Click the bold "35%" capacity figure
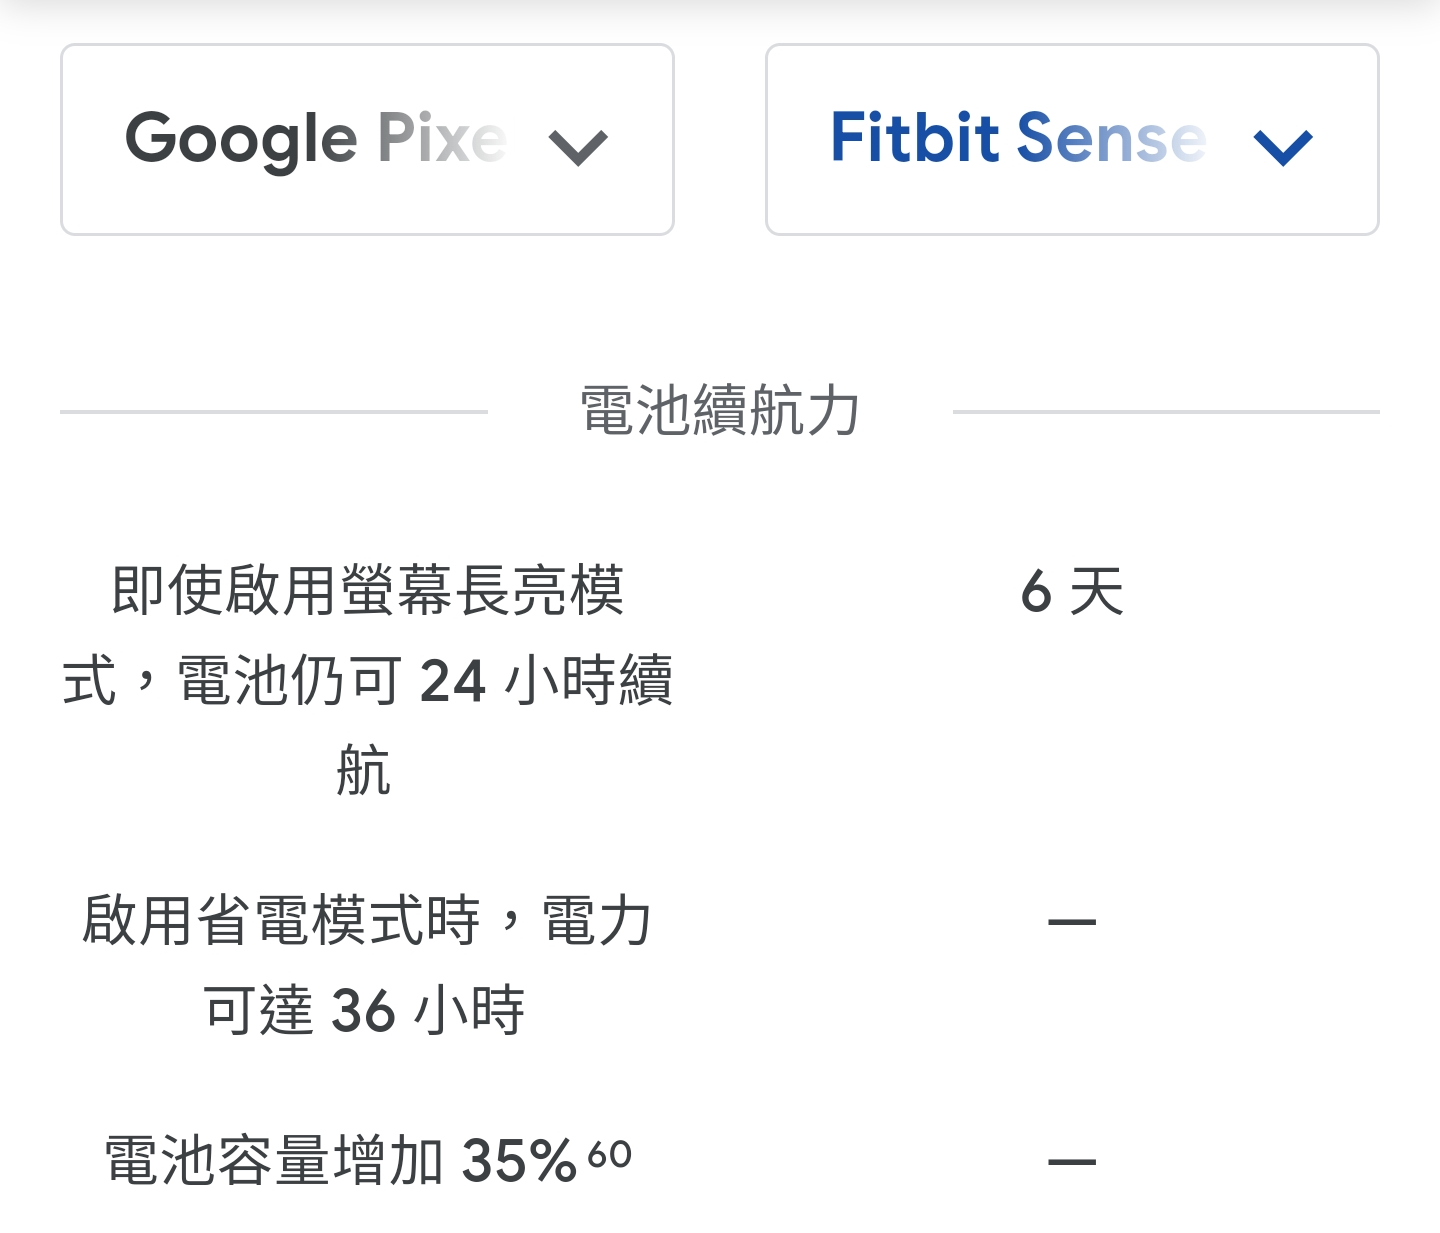 tap(519, 1161)
